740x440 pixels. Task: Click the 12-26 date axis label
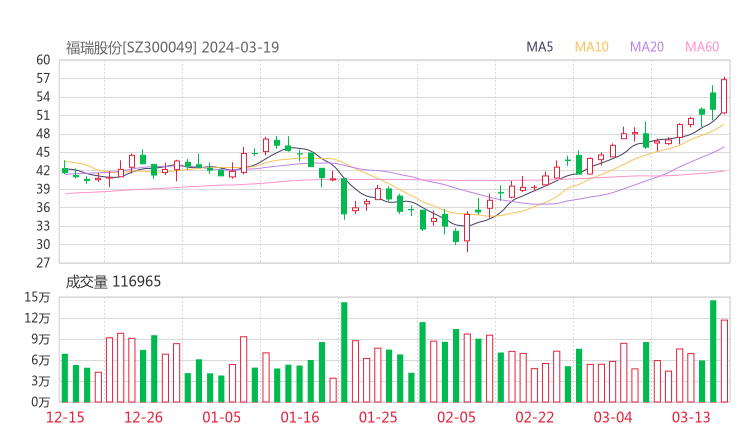tap(143, 417)
